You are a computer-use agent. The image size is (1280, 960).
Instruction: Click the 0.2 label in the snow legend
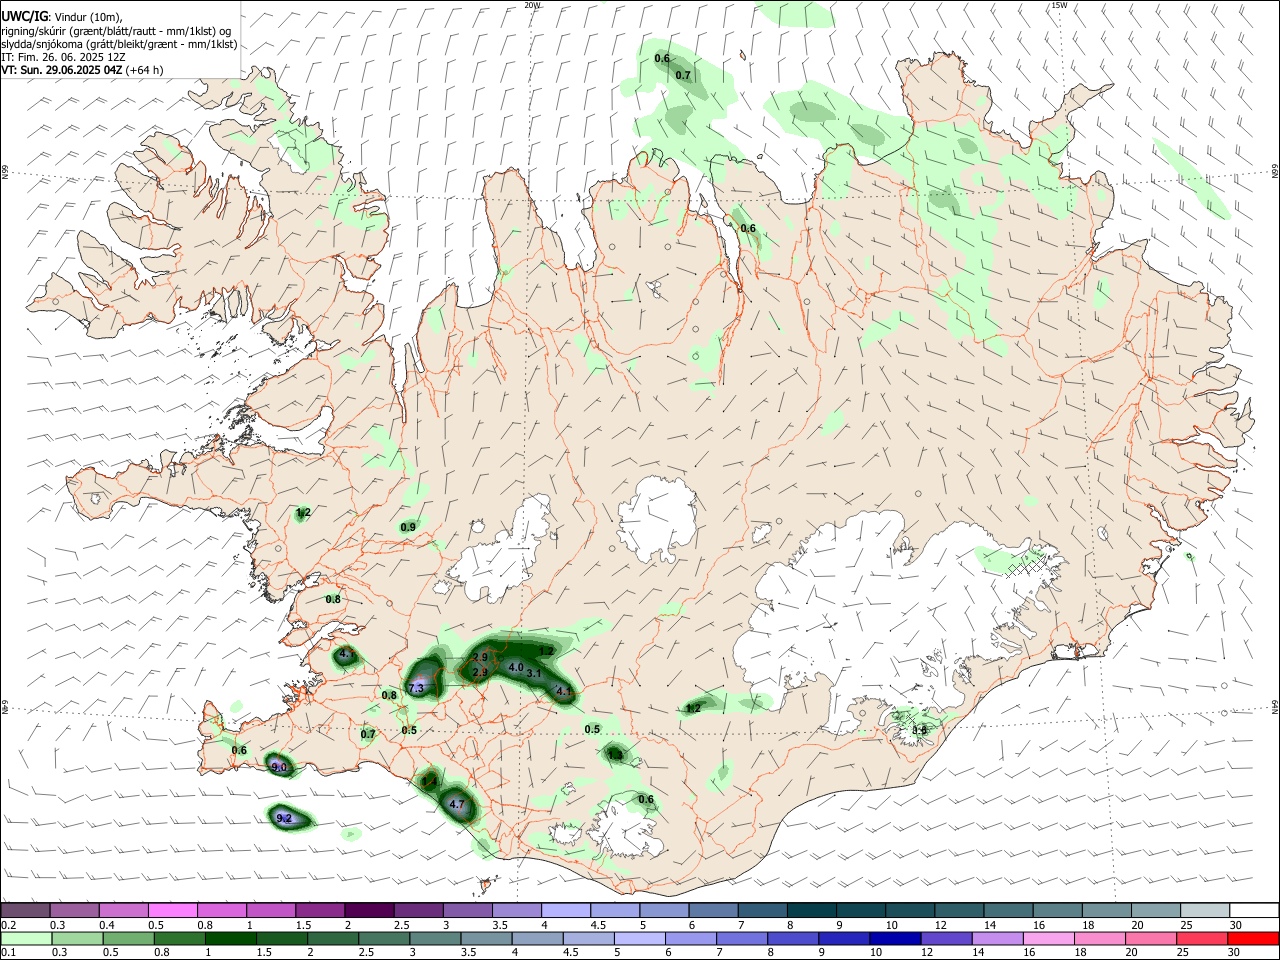point(8,925)
